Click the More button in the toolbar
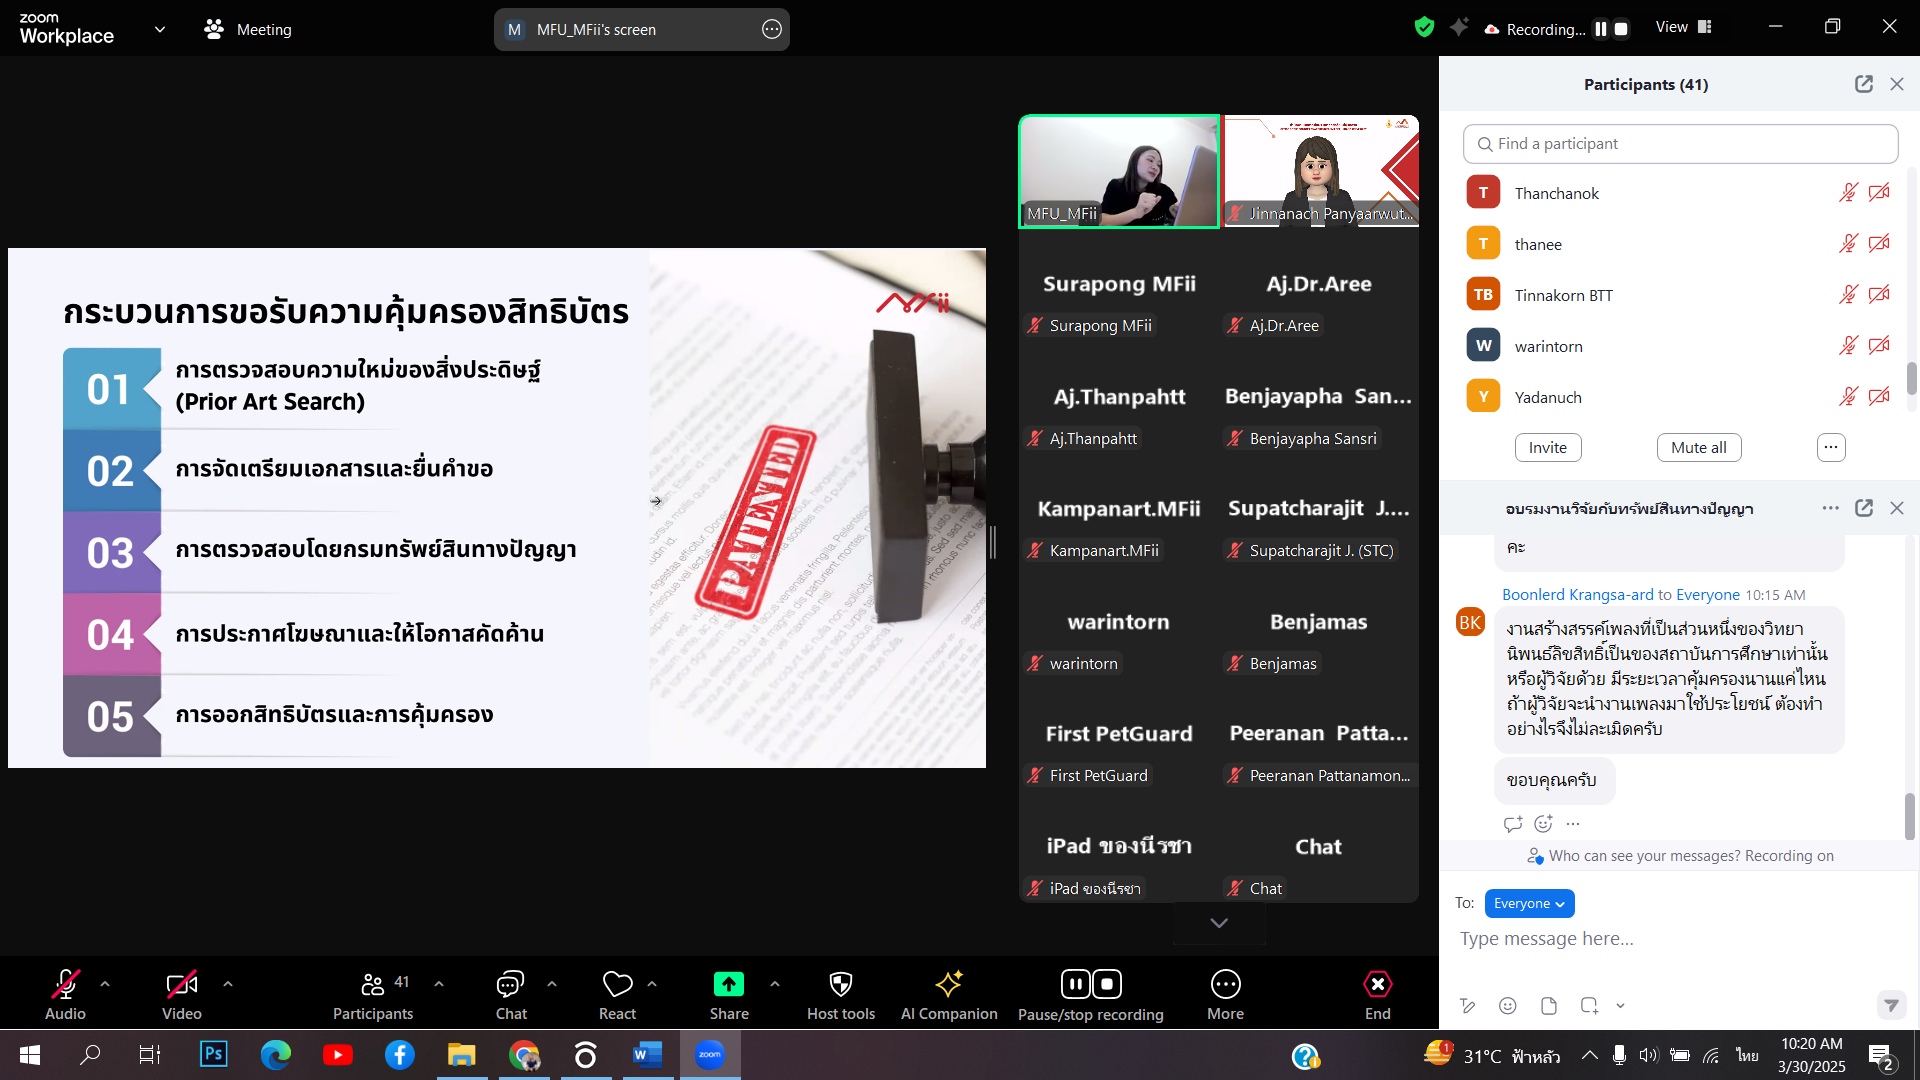Image resolution: width=1920 pixels, height=1080 pixels. point(1225,985)
